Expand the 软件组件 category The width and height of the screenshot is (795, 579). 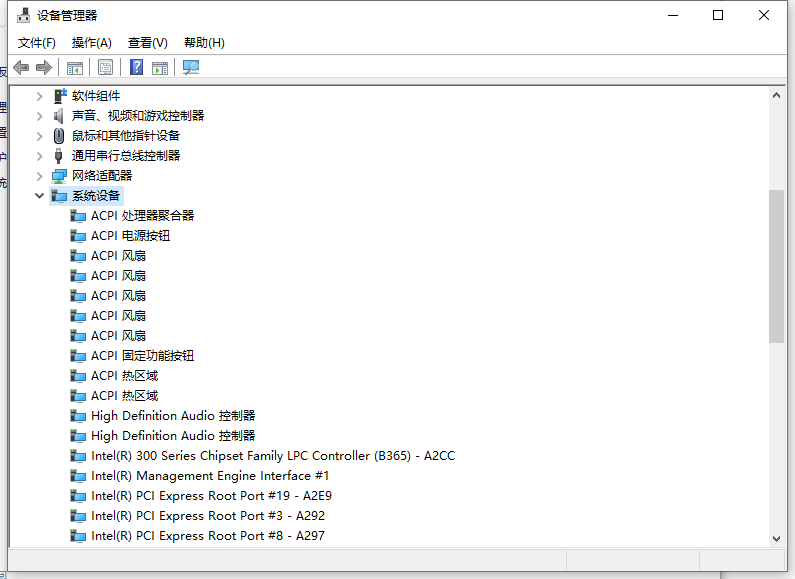coord(40,96)
